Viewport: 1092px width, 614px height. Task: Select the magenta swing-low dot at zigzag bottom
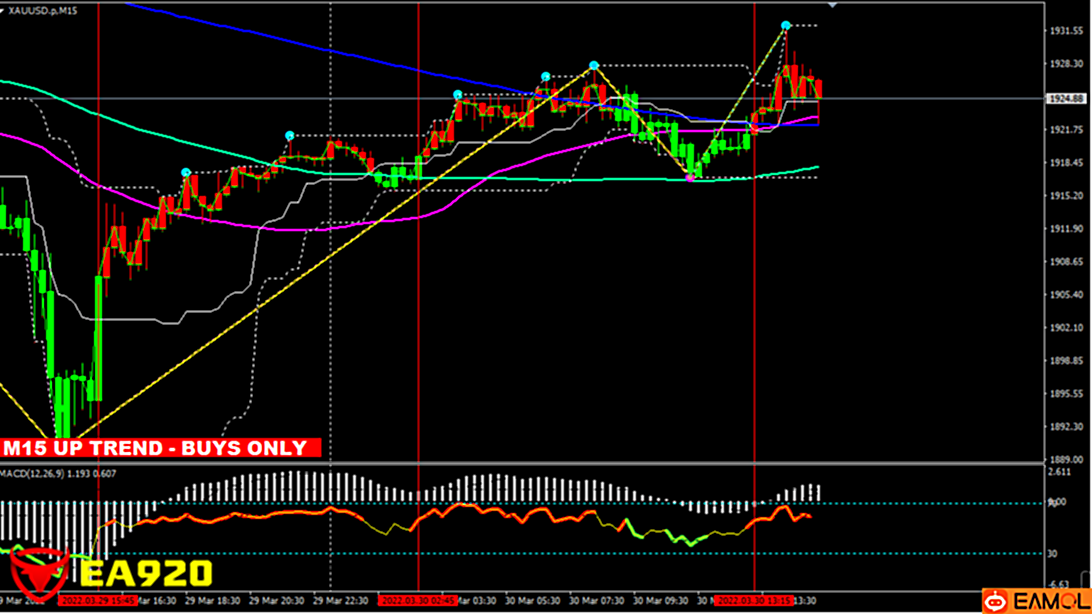[x=690, y=177]
